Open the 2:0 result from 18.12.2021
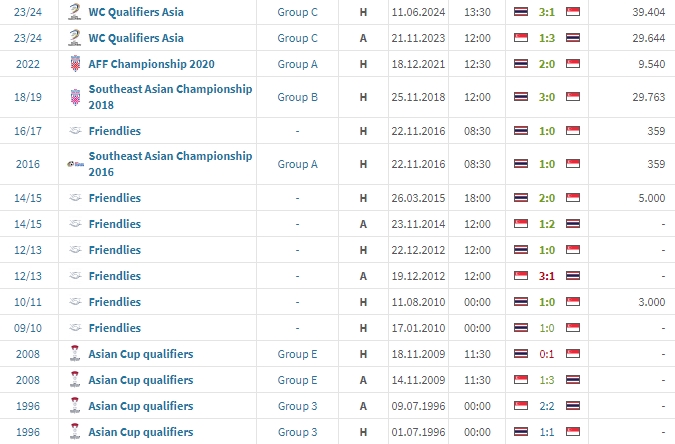 [546, 64]
